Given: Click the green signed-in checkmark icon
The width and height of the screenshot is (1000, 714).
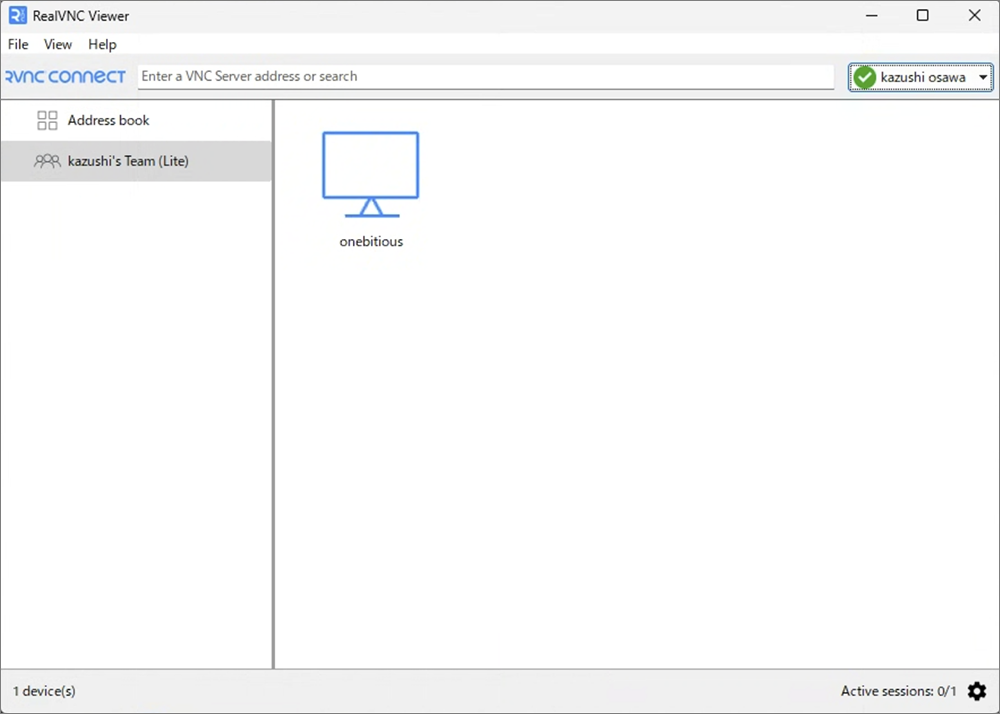Looking at the screenshot, I should [865, 77].
